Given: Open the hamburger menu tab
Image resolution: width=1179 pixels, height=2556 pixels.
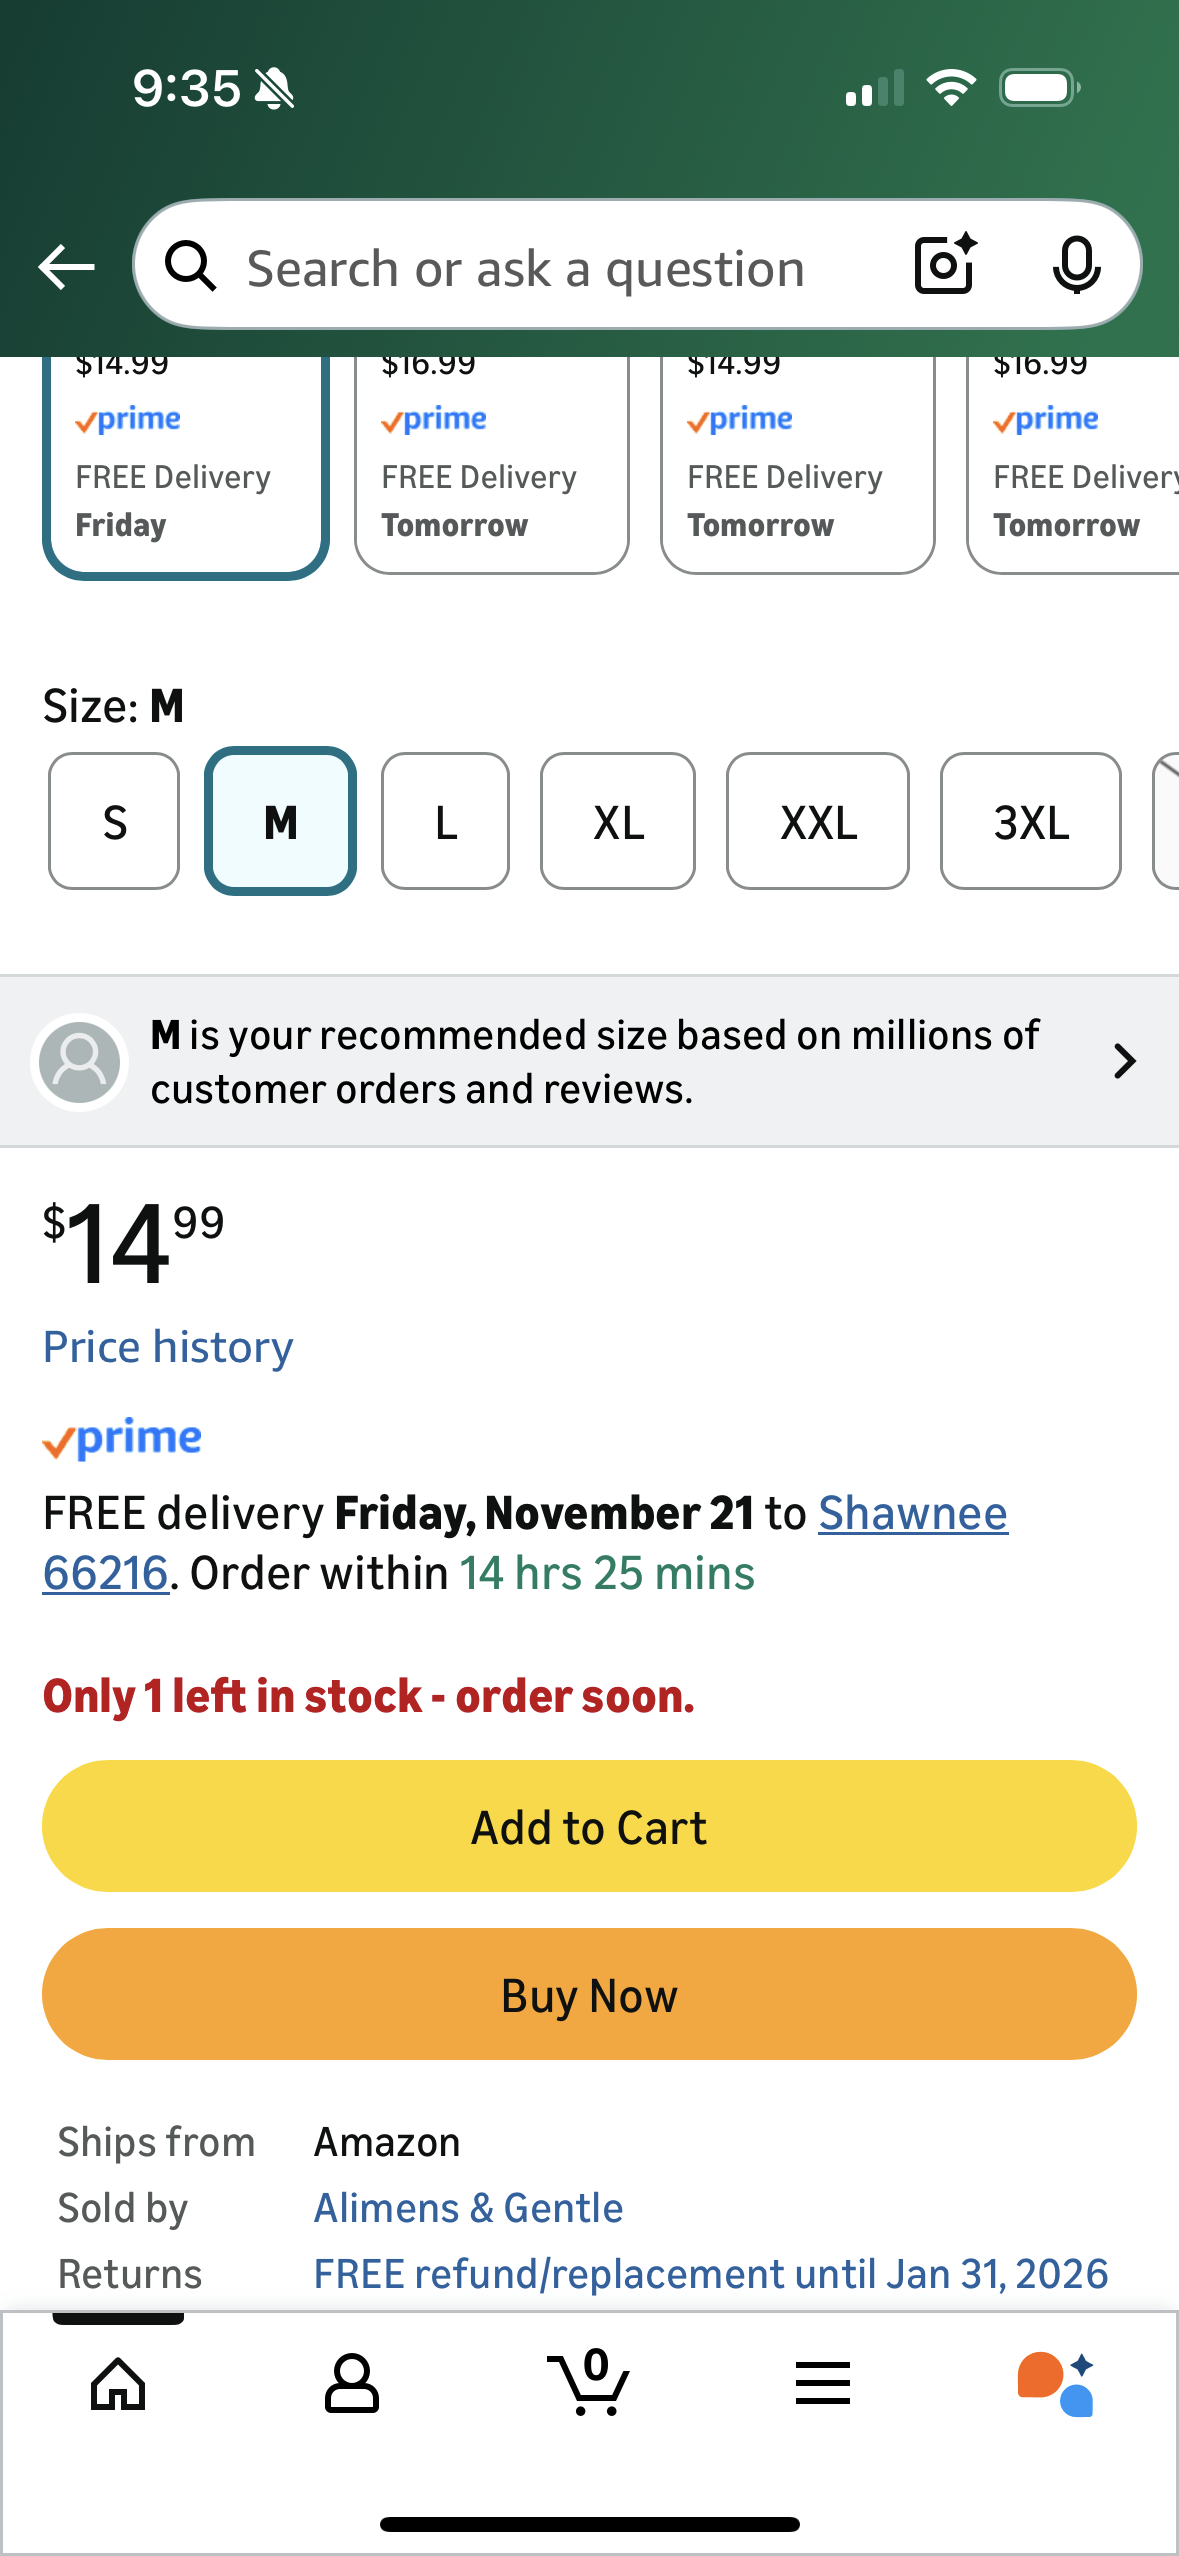Looking at the screenshot, I should point(823,2384).
